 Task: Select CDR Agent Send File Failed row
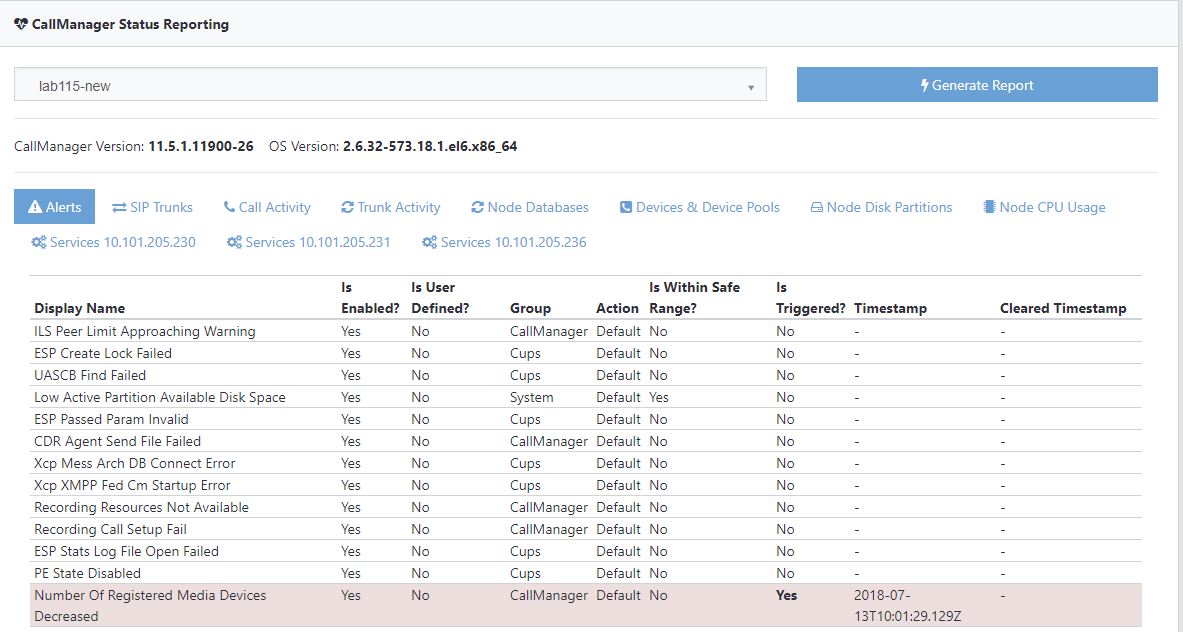[x=585, y=440]
